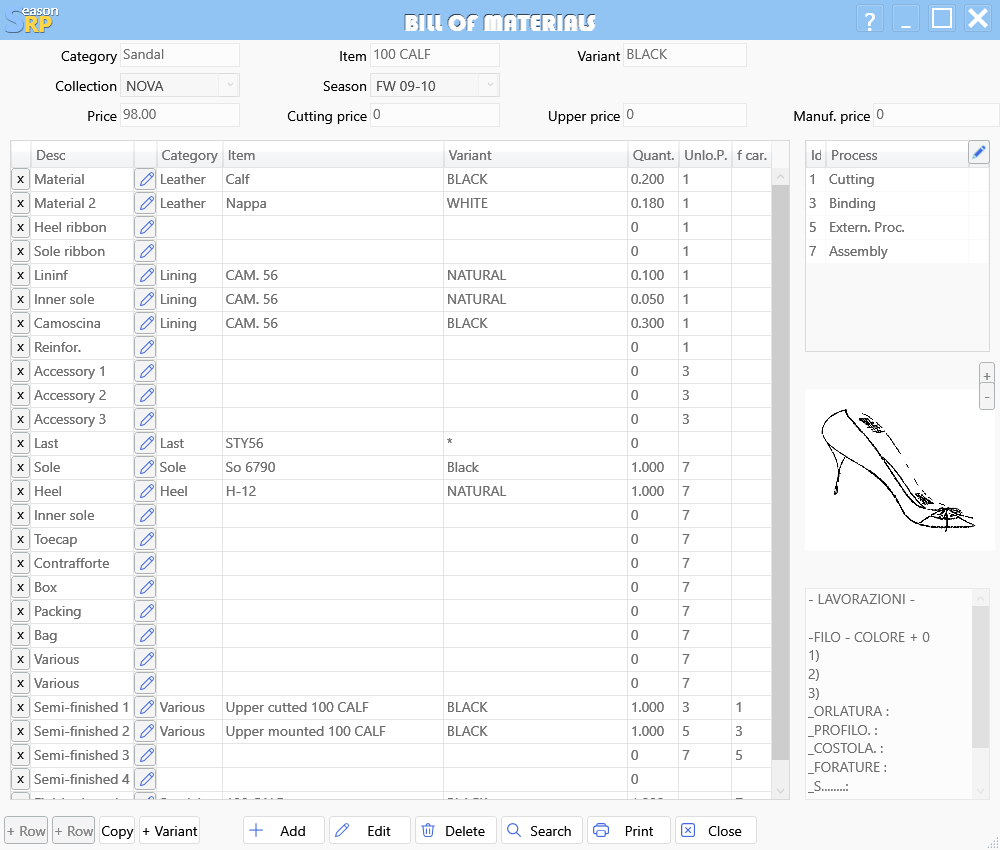This screenshot has height=850, width=1000.
Task: Click the pencil icon in the Reinfor. row
Action: pyautogui.click(x=146, y=348)
